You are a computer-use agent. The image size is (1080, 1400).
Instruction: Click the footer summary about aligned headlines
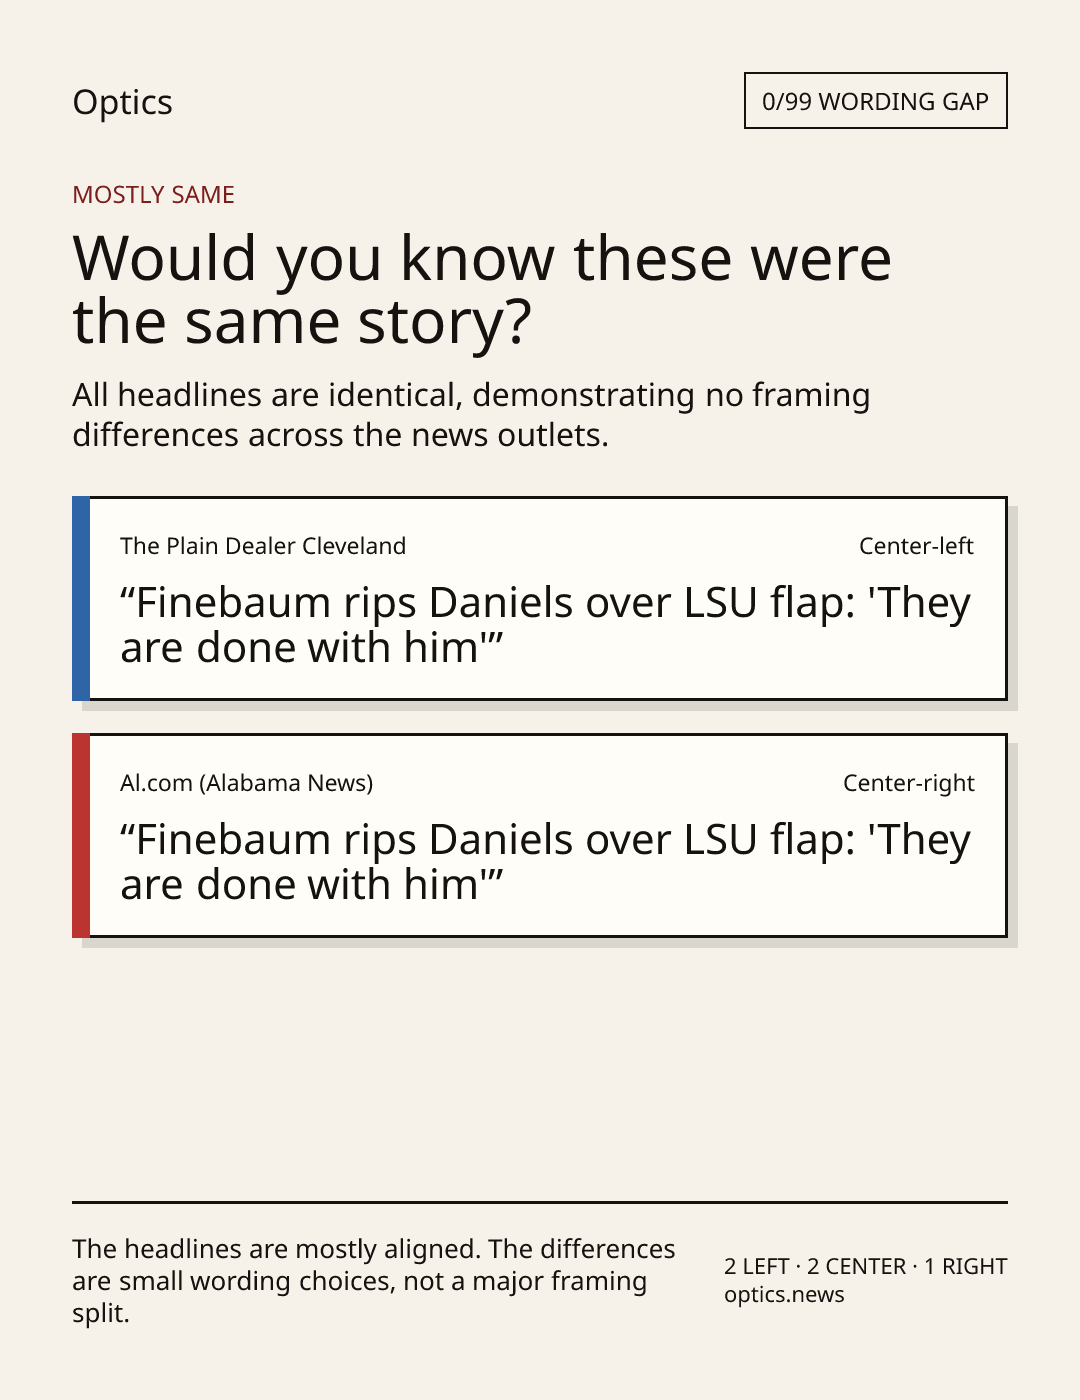[x=374, y=1281]
